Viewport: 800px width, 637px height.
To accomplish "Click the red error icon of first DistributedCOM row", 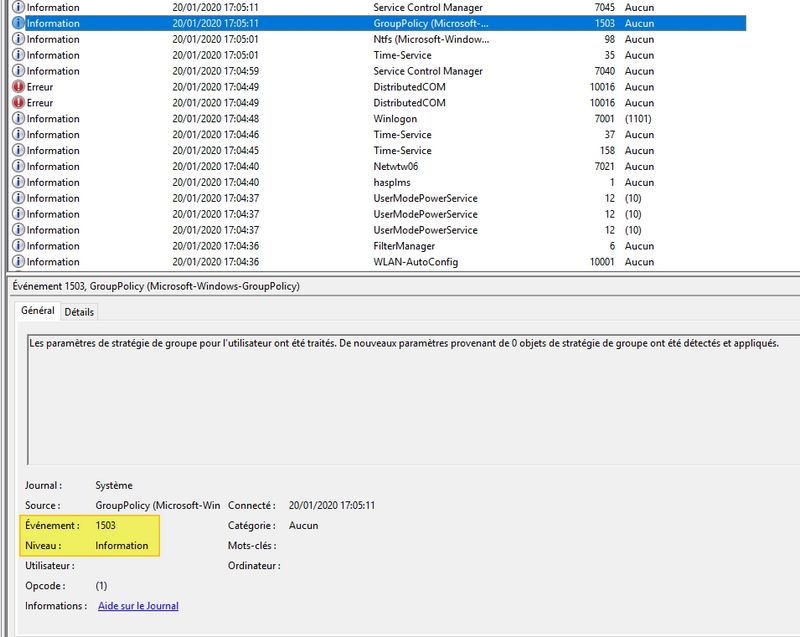I will (x=18, y=87).
